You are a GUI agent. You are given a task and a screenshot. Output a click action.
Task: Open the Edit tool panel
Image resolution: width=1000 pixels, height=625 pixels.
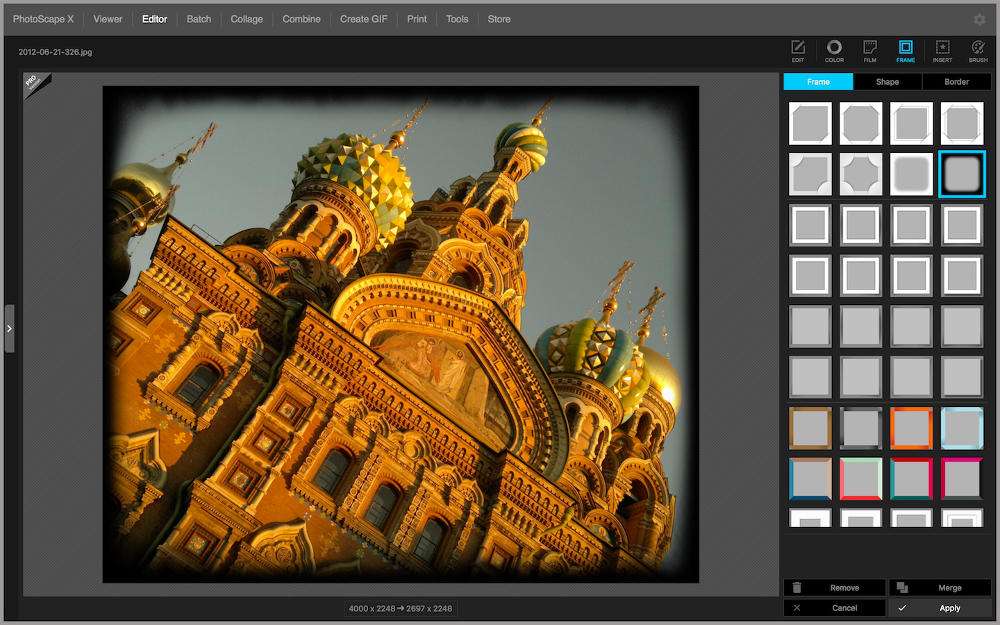[x=798, y=50]
